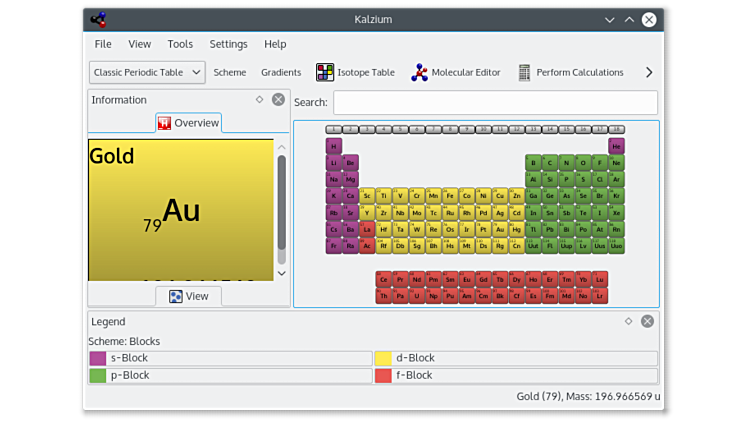Click the Kalzium app icon in title bar

point(98,19)
